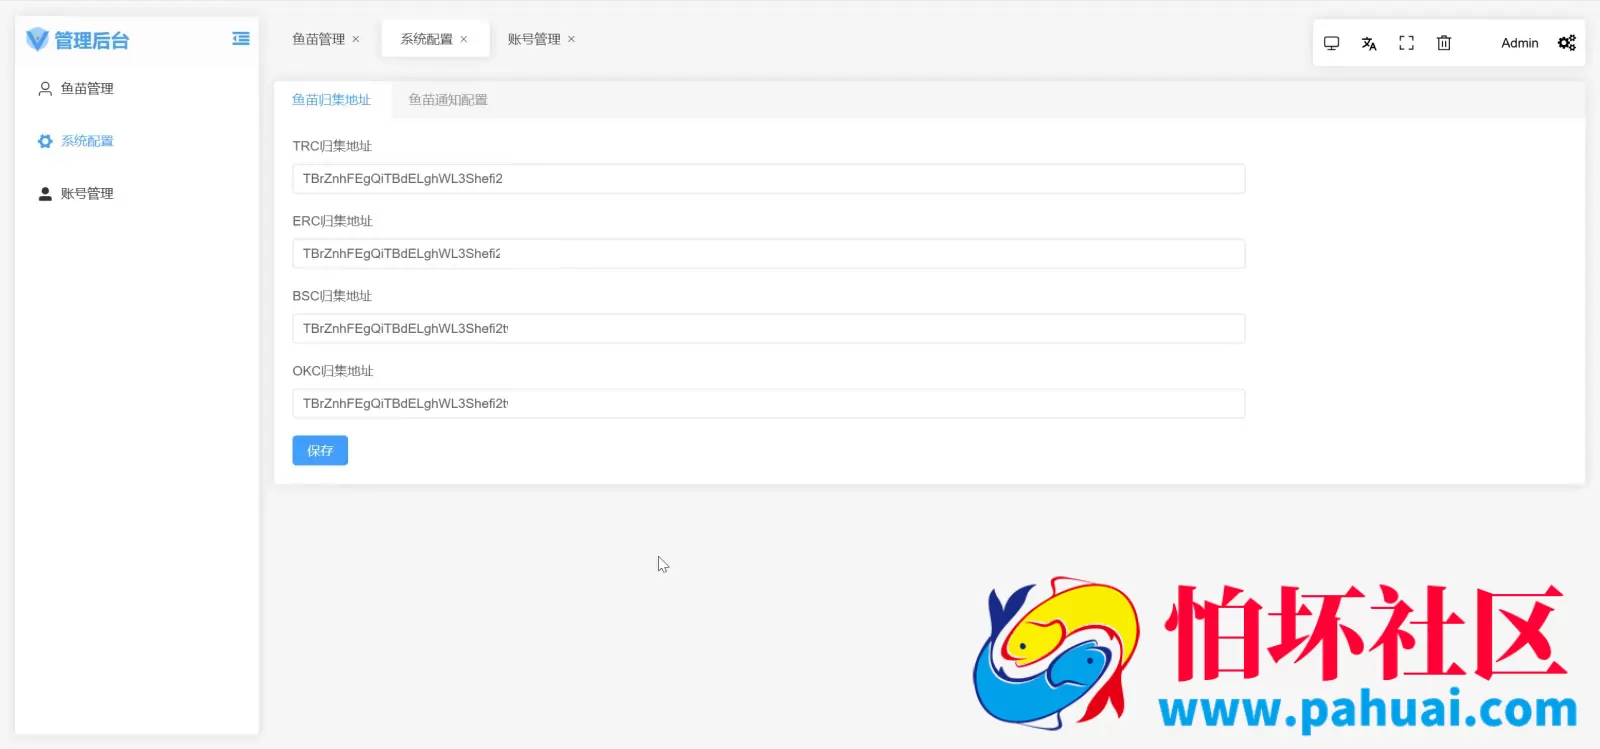Image resolution: width=1600 pixels, height=749 pixels.
Task: Select the 鱼苗归集地址 tab
Action: [x=331, y=100]
